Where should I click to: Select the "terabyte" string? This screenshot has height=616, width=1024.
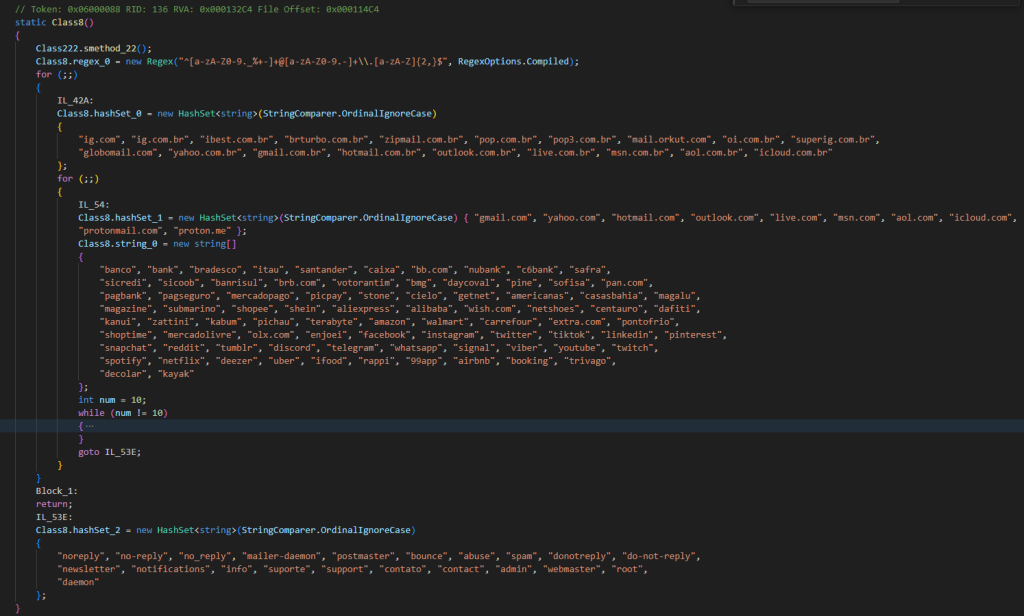click(x=332, y=322)
